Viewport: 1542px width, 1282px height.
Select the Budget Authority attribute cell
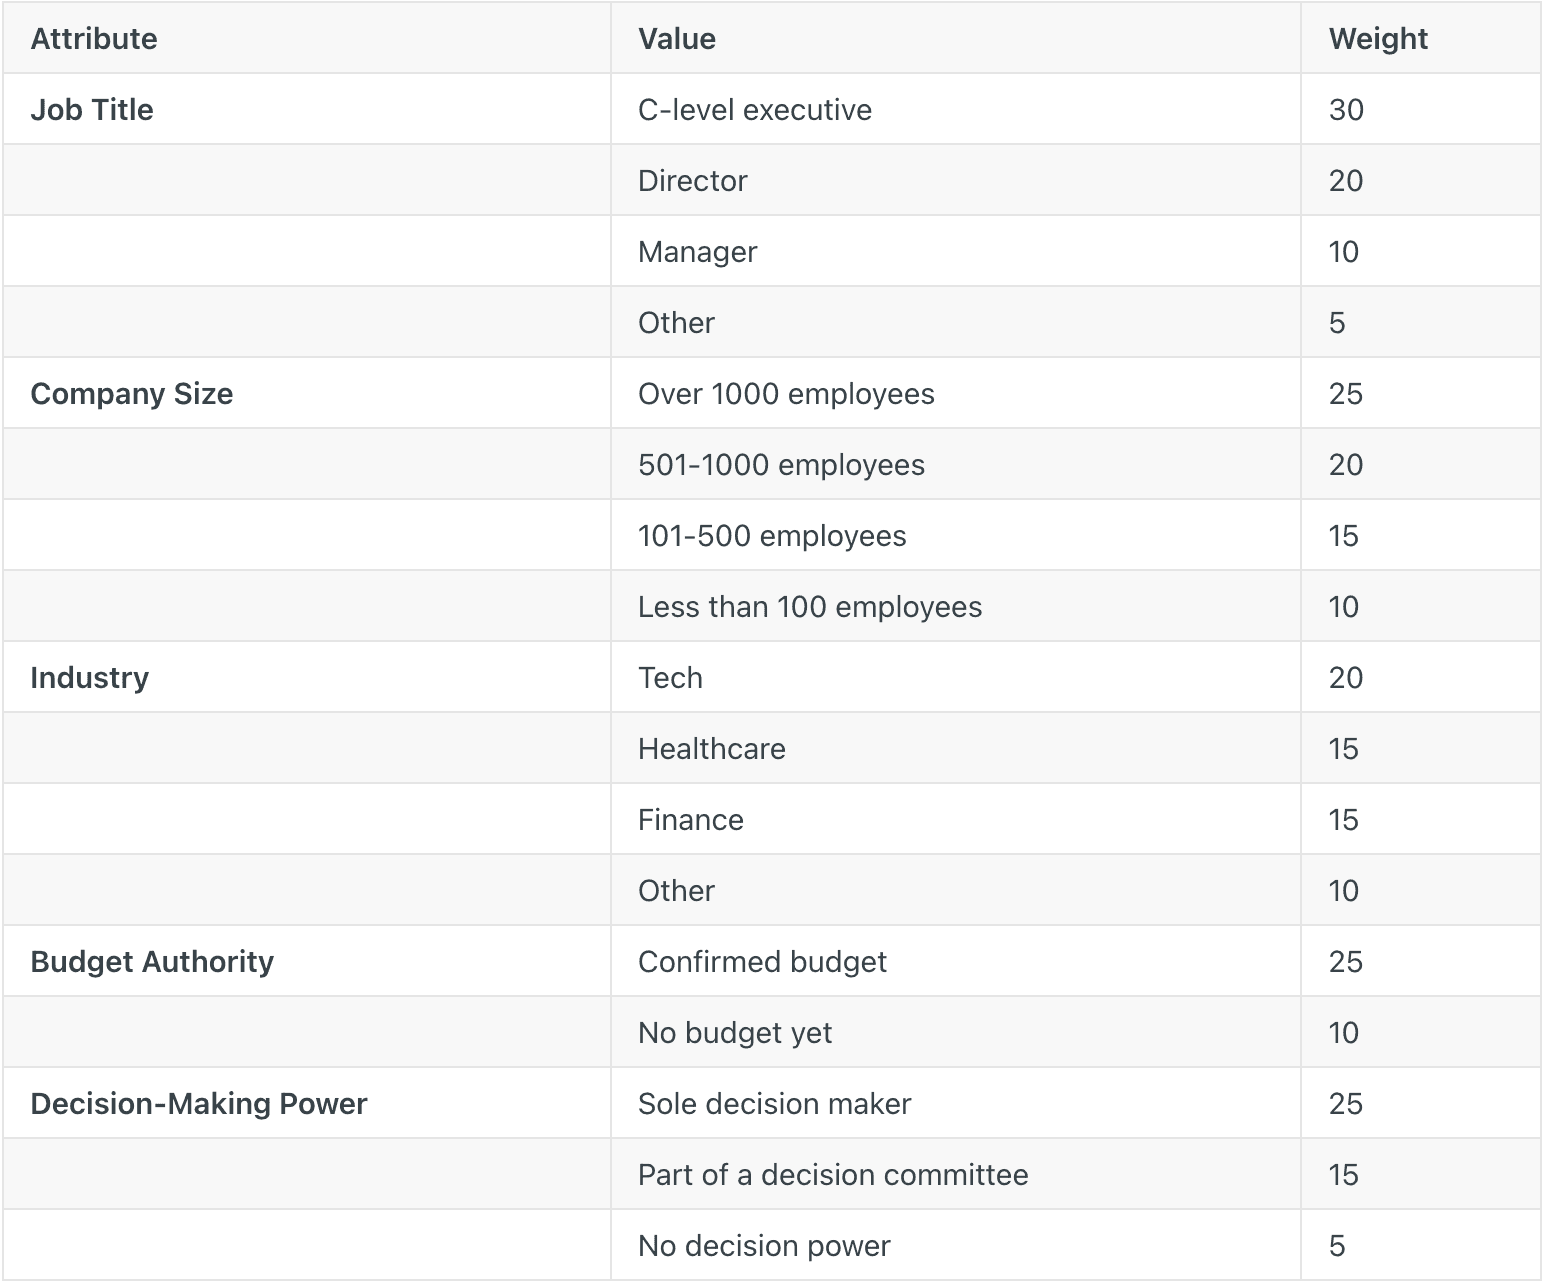(x=152, y=962)
